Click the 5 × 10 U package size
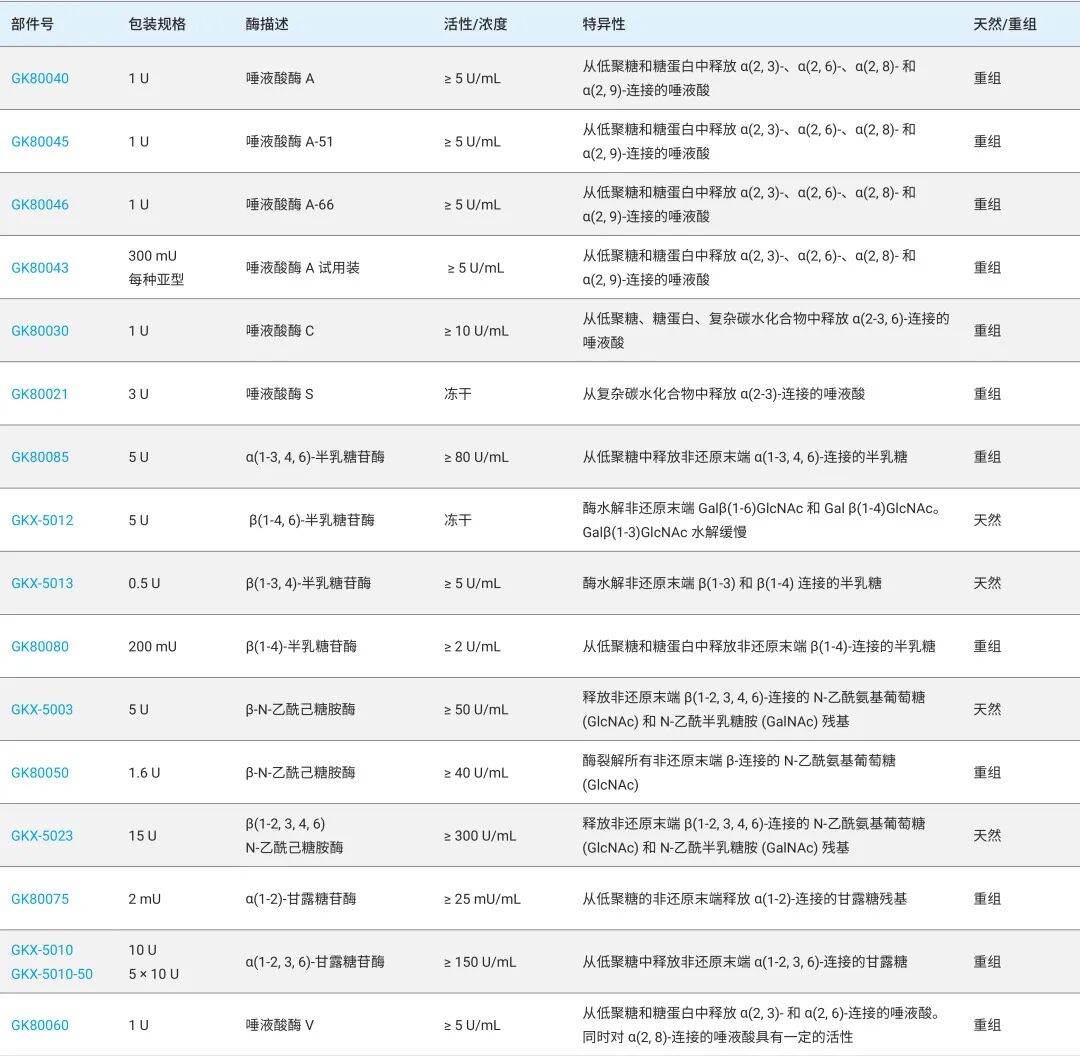 coord(154,974)
